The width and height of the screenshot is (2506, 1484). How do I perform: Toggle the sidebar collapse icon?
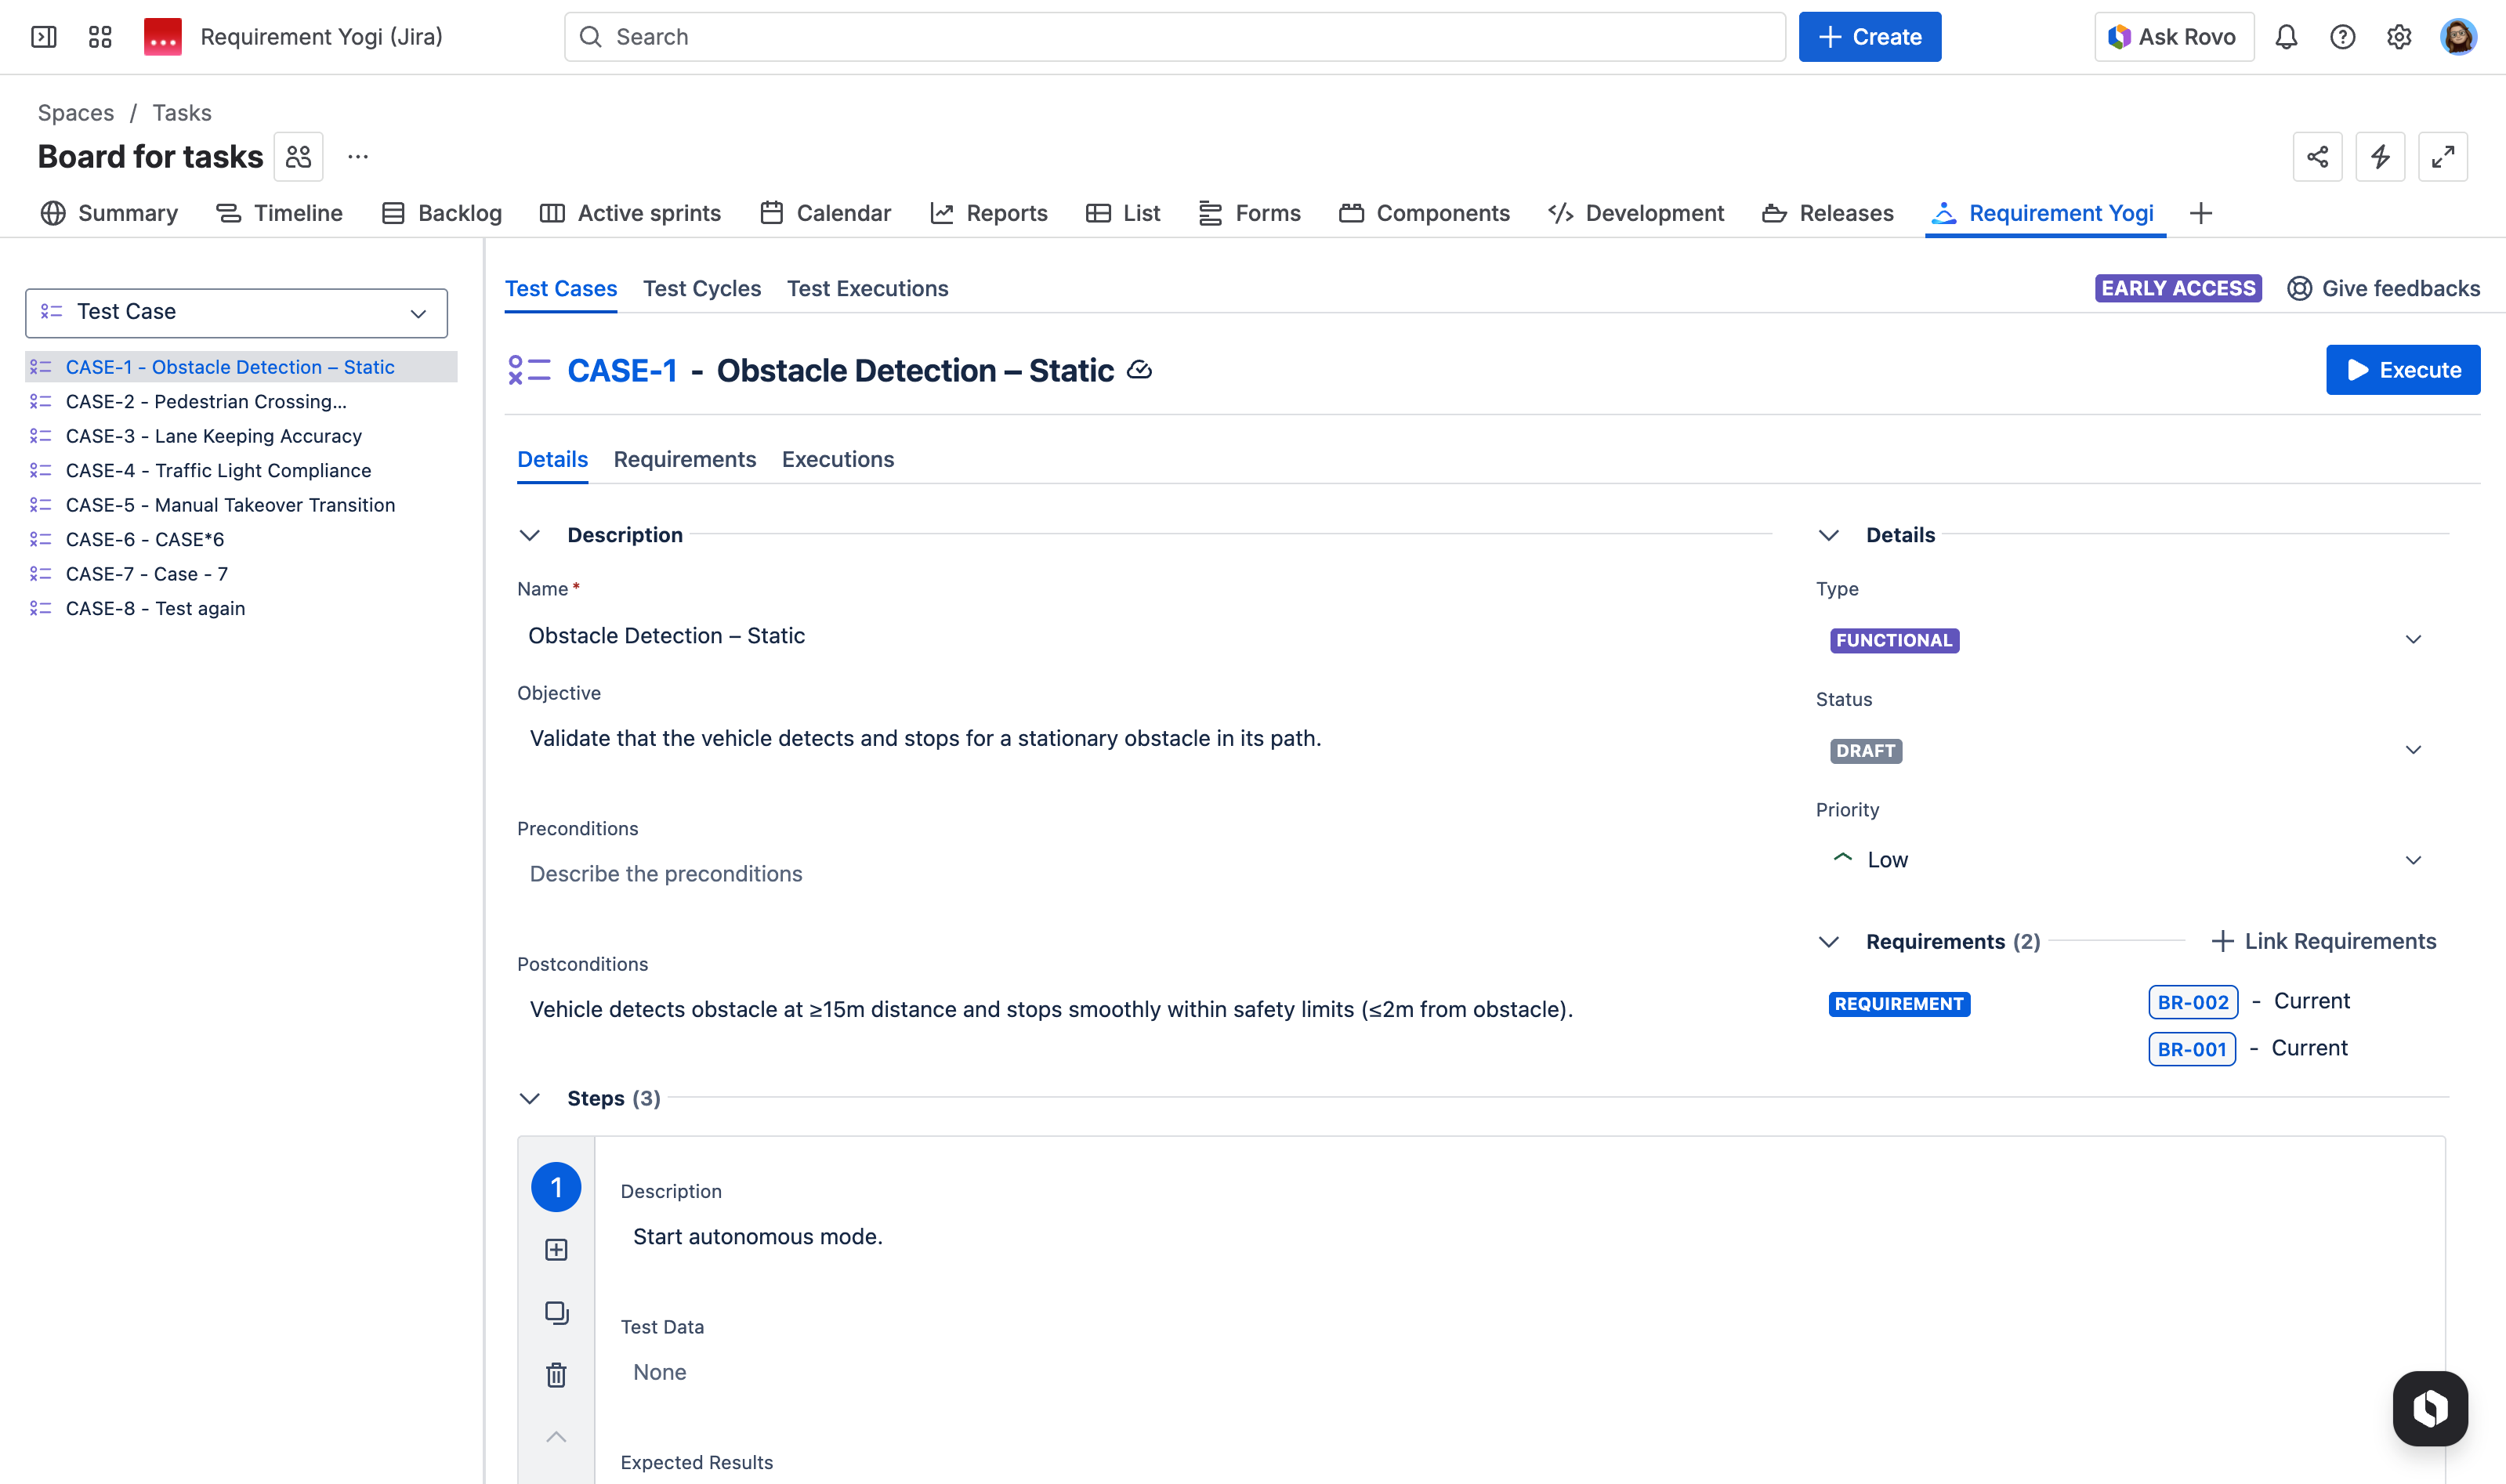click(x=44, y=37)
